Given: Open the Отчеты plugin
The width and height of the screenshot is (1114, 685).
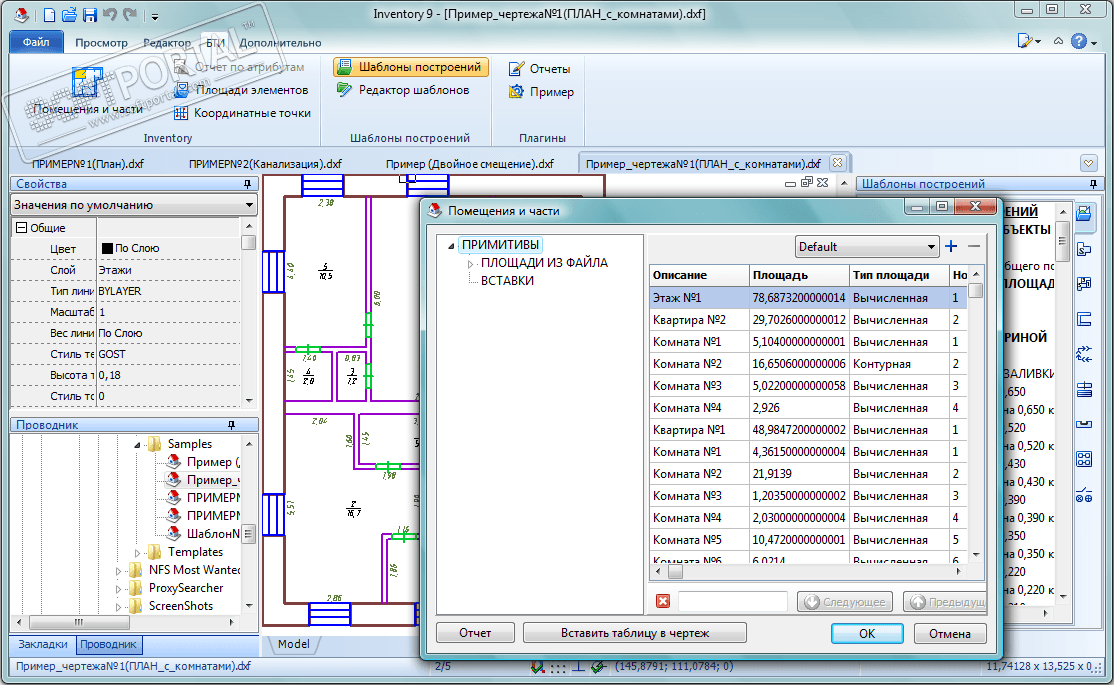Looking at the screenshot, I should tap(539, 69).
